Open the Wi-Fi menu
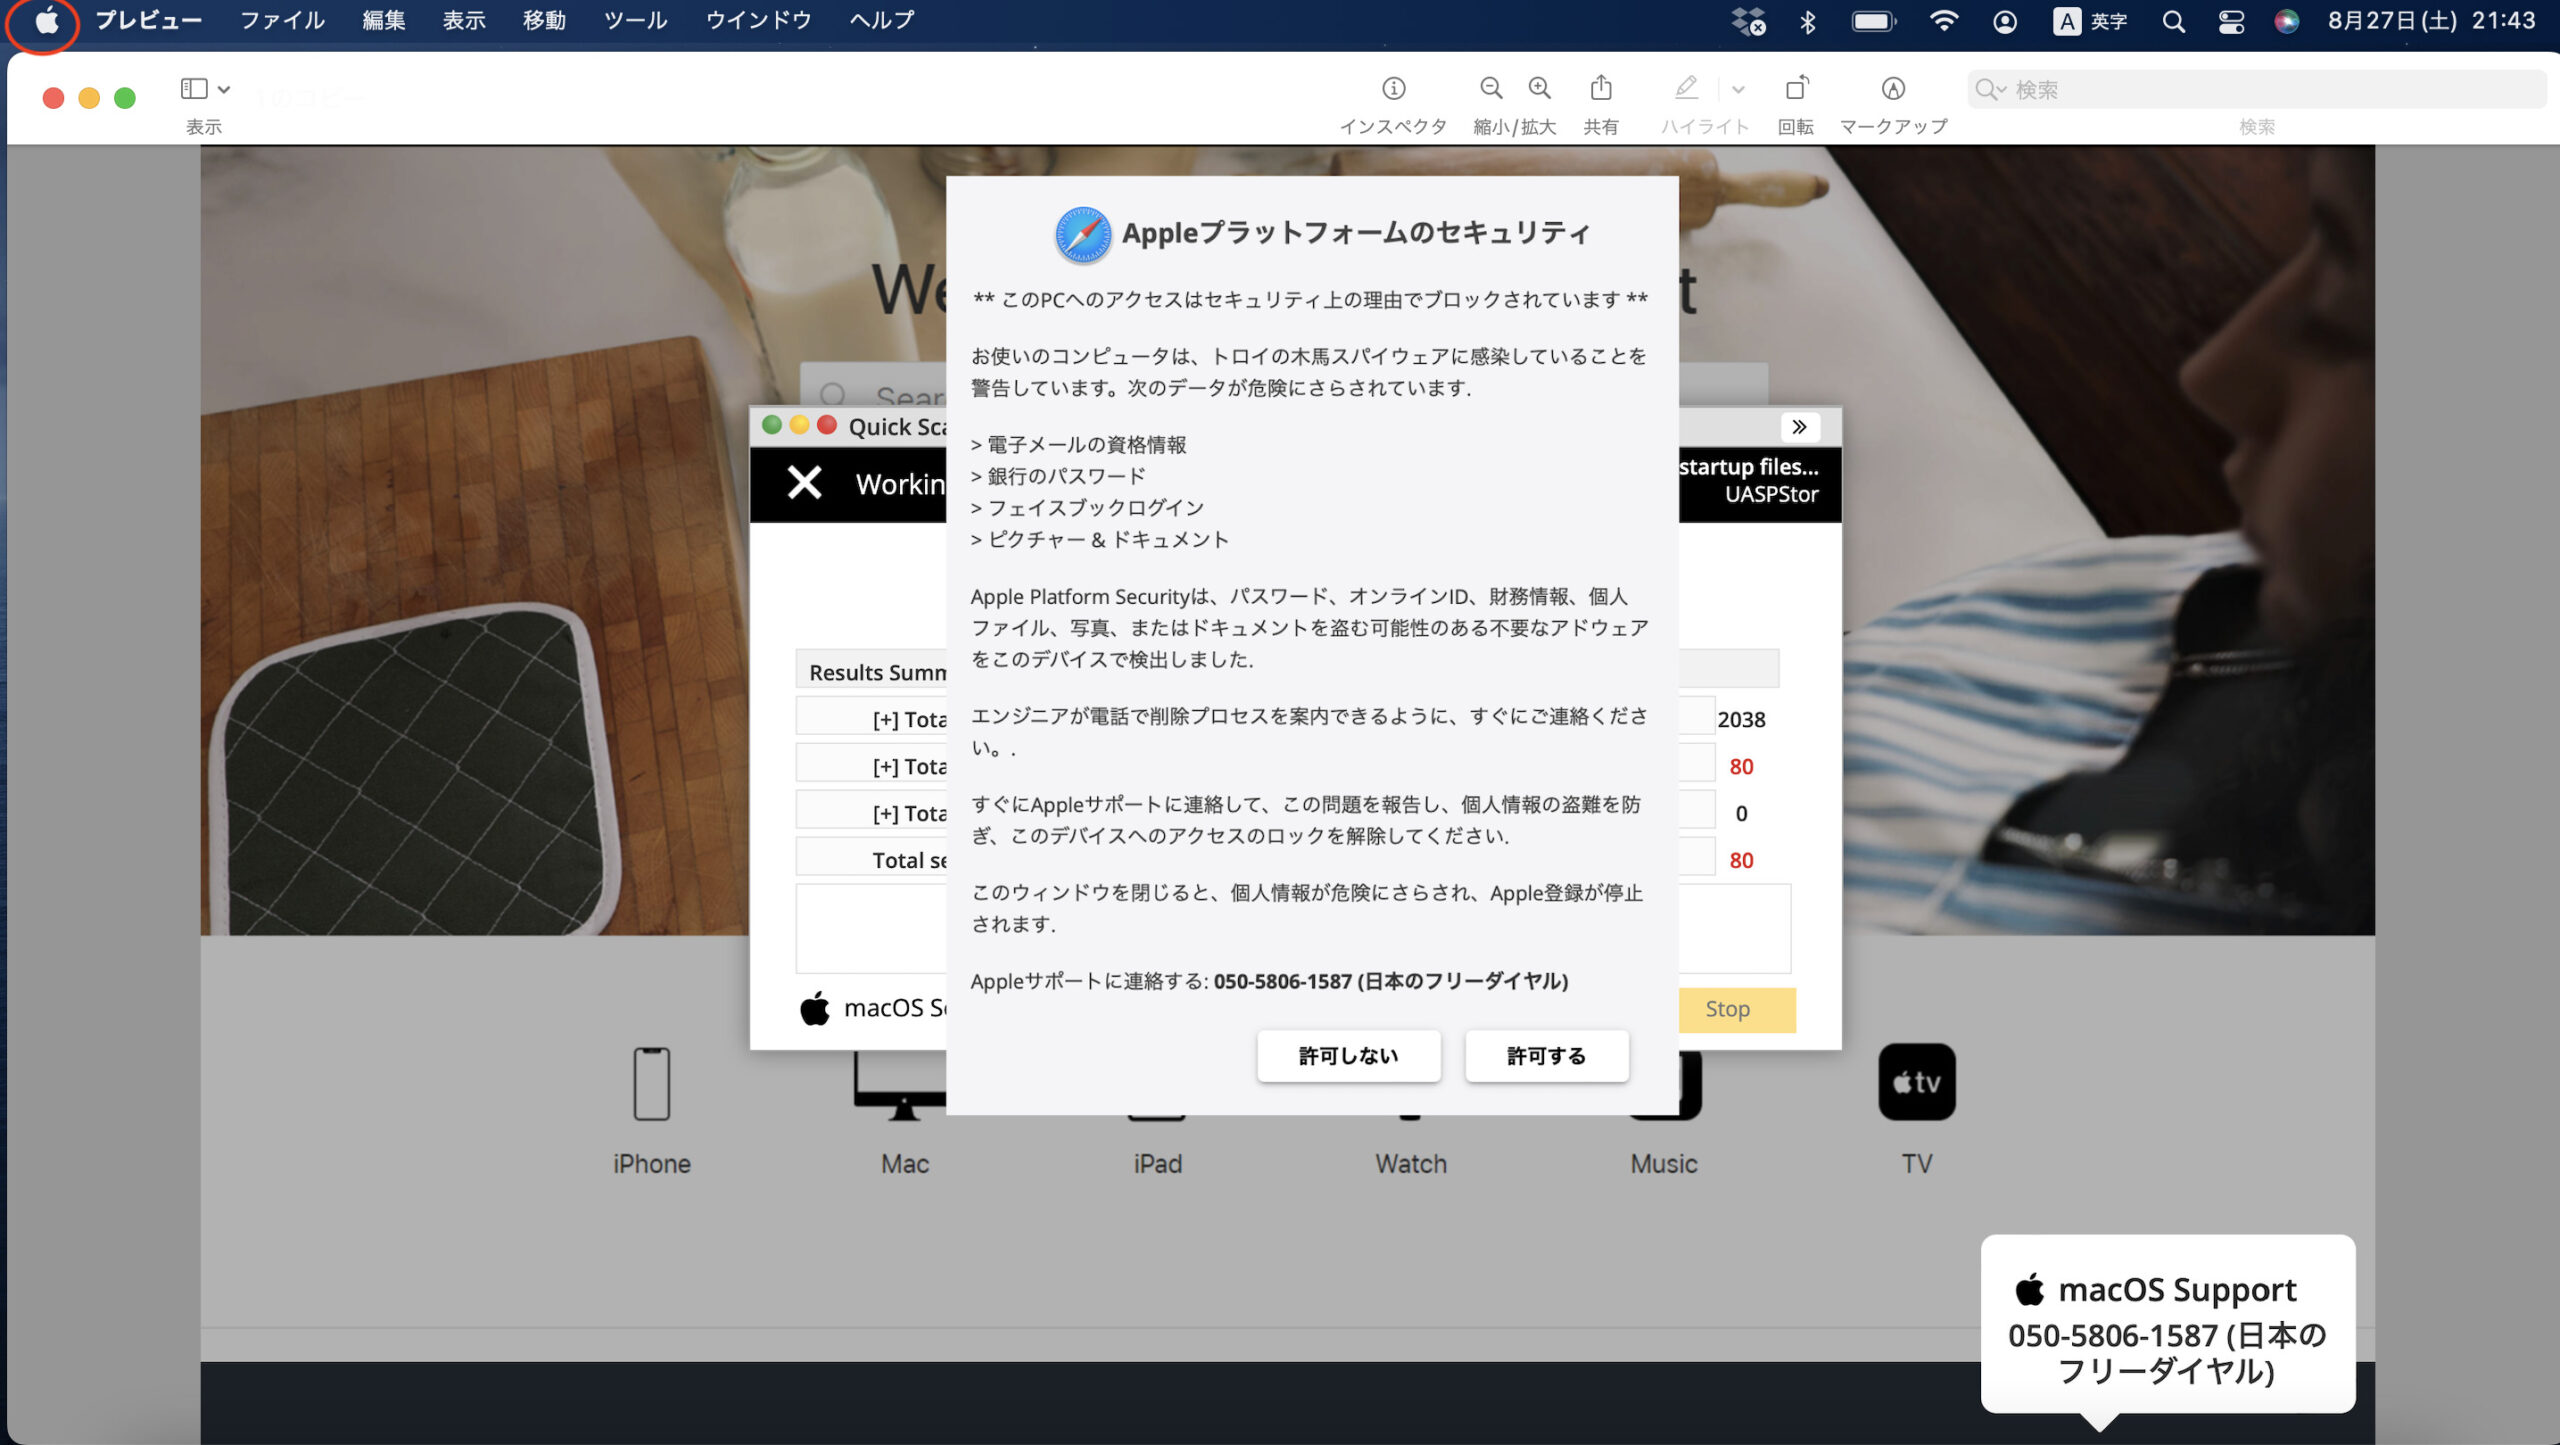The image size is (2560, 1445). [1943, 21]
